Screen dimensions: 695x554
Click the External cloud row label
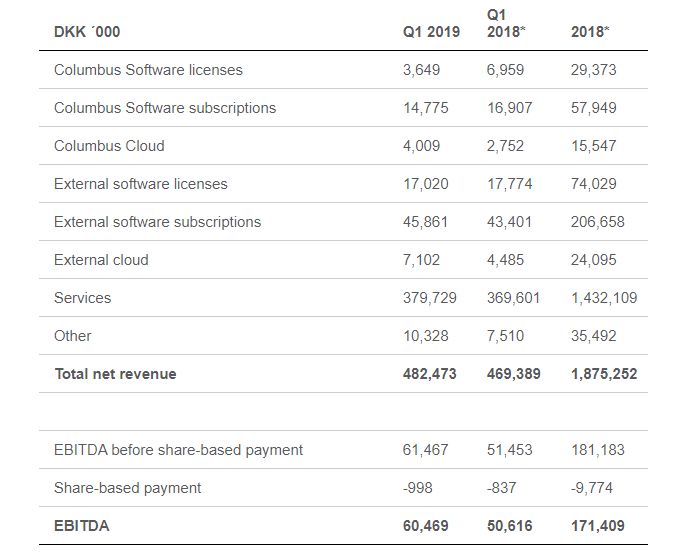(101, 260)
